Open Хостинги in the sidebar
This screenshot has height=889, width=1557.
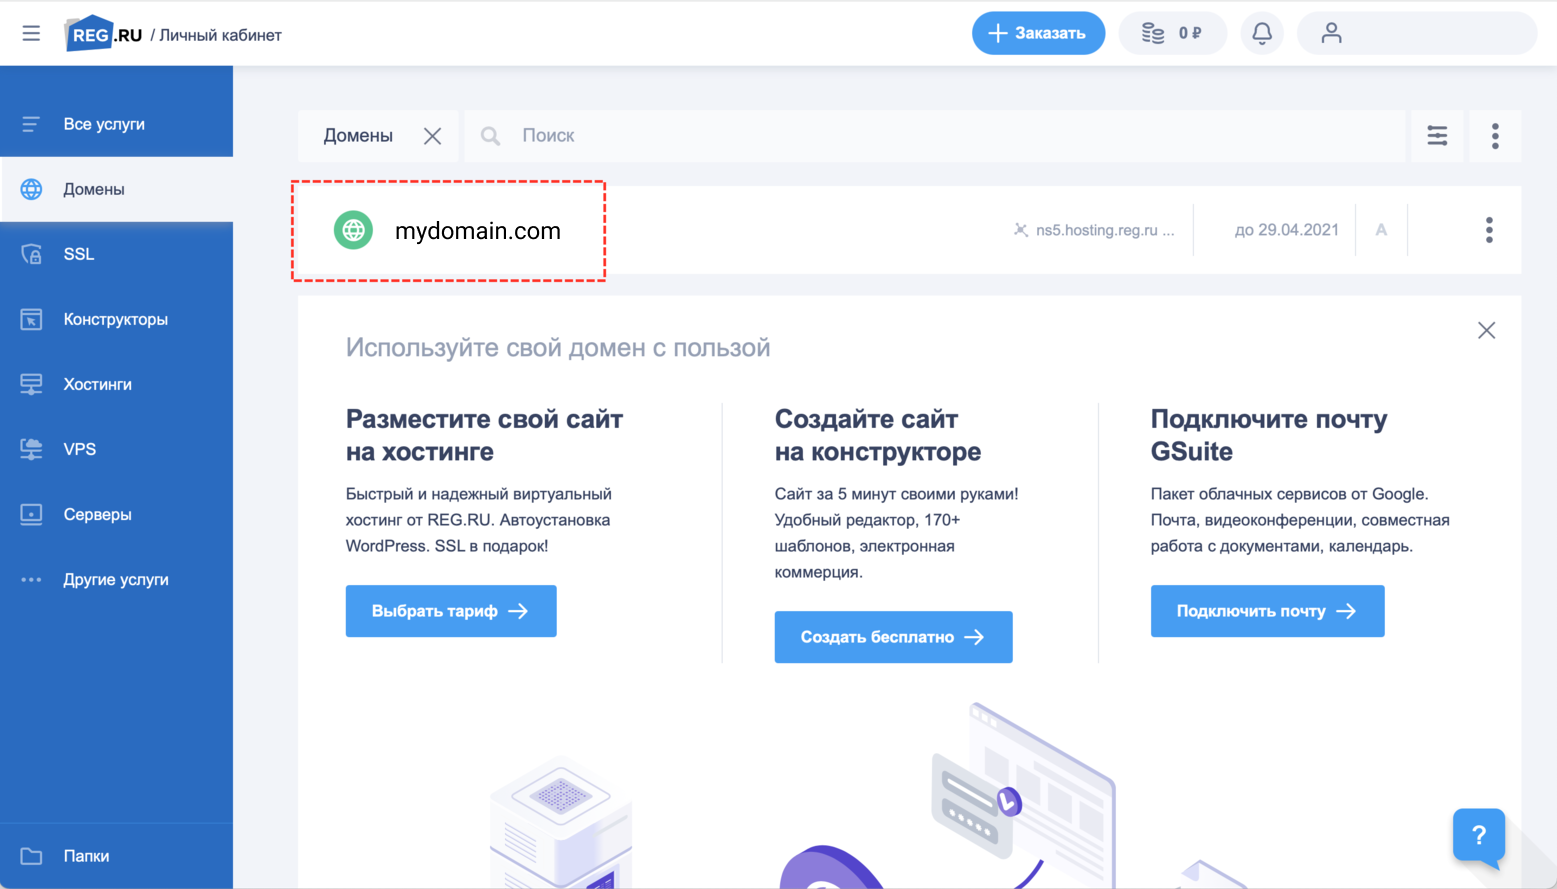pos(97,384)
